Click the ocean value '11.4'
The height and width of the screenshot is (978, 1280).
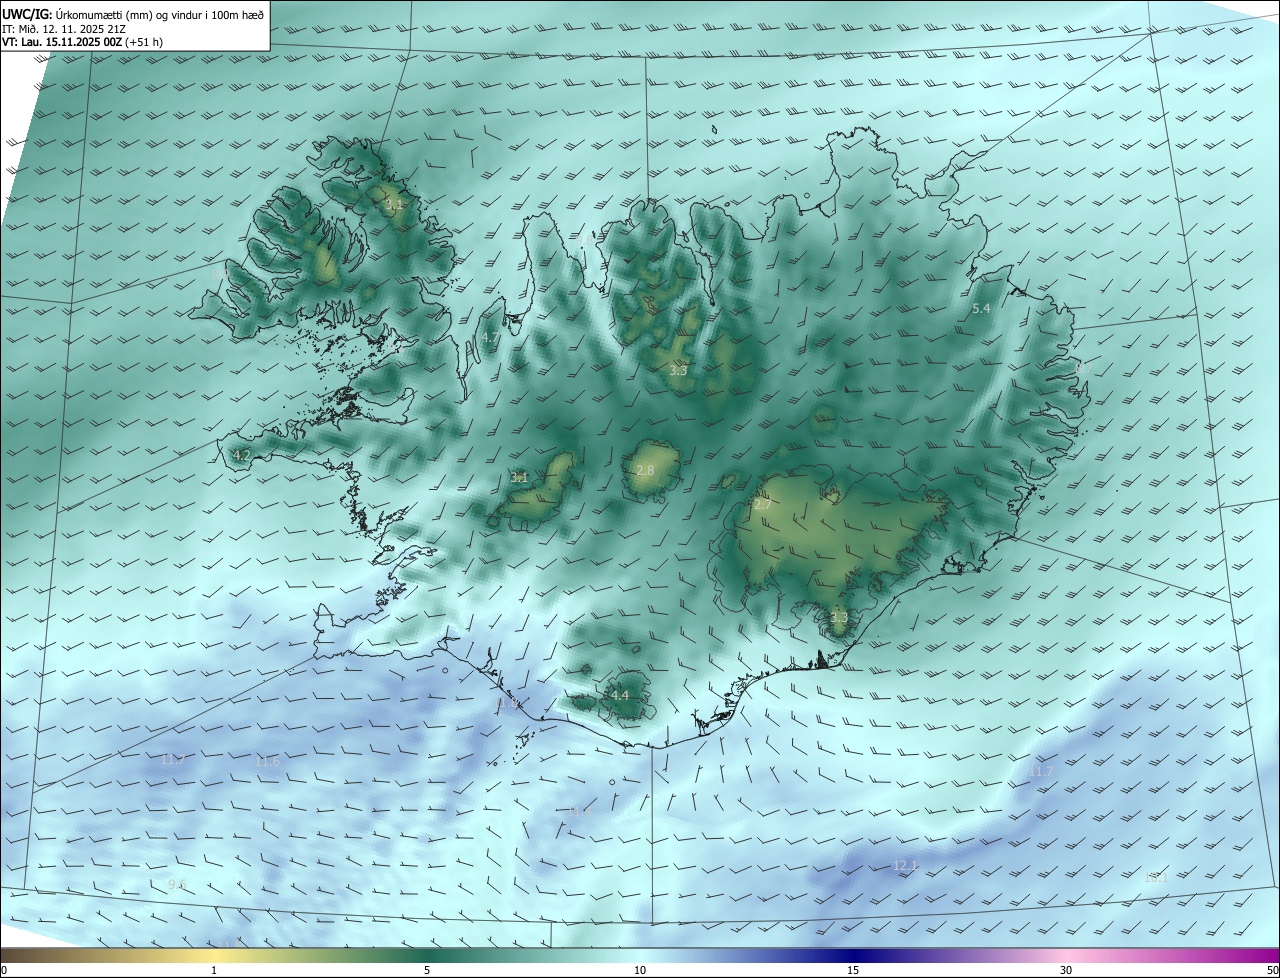pyautogui.click(x=581, y=811)
